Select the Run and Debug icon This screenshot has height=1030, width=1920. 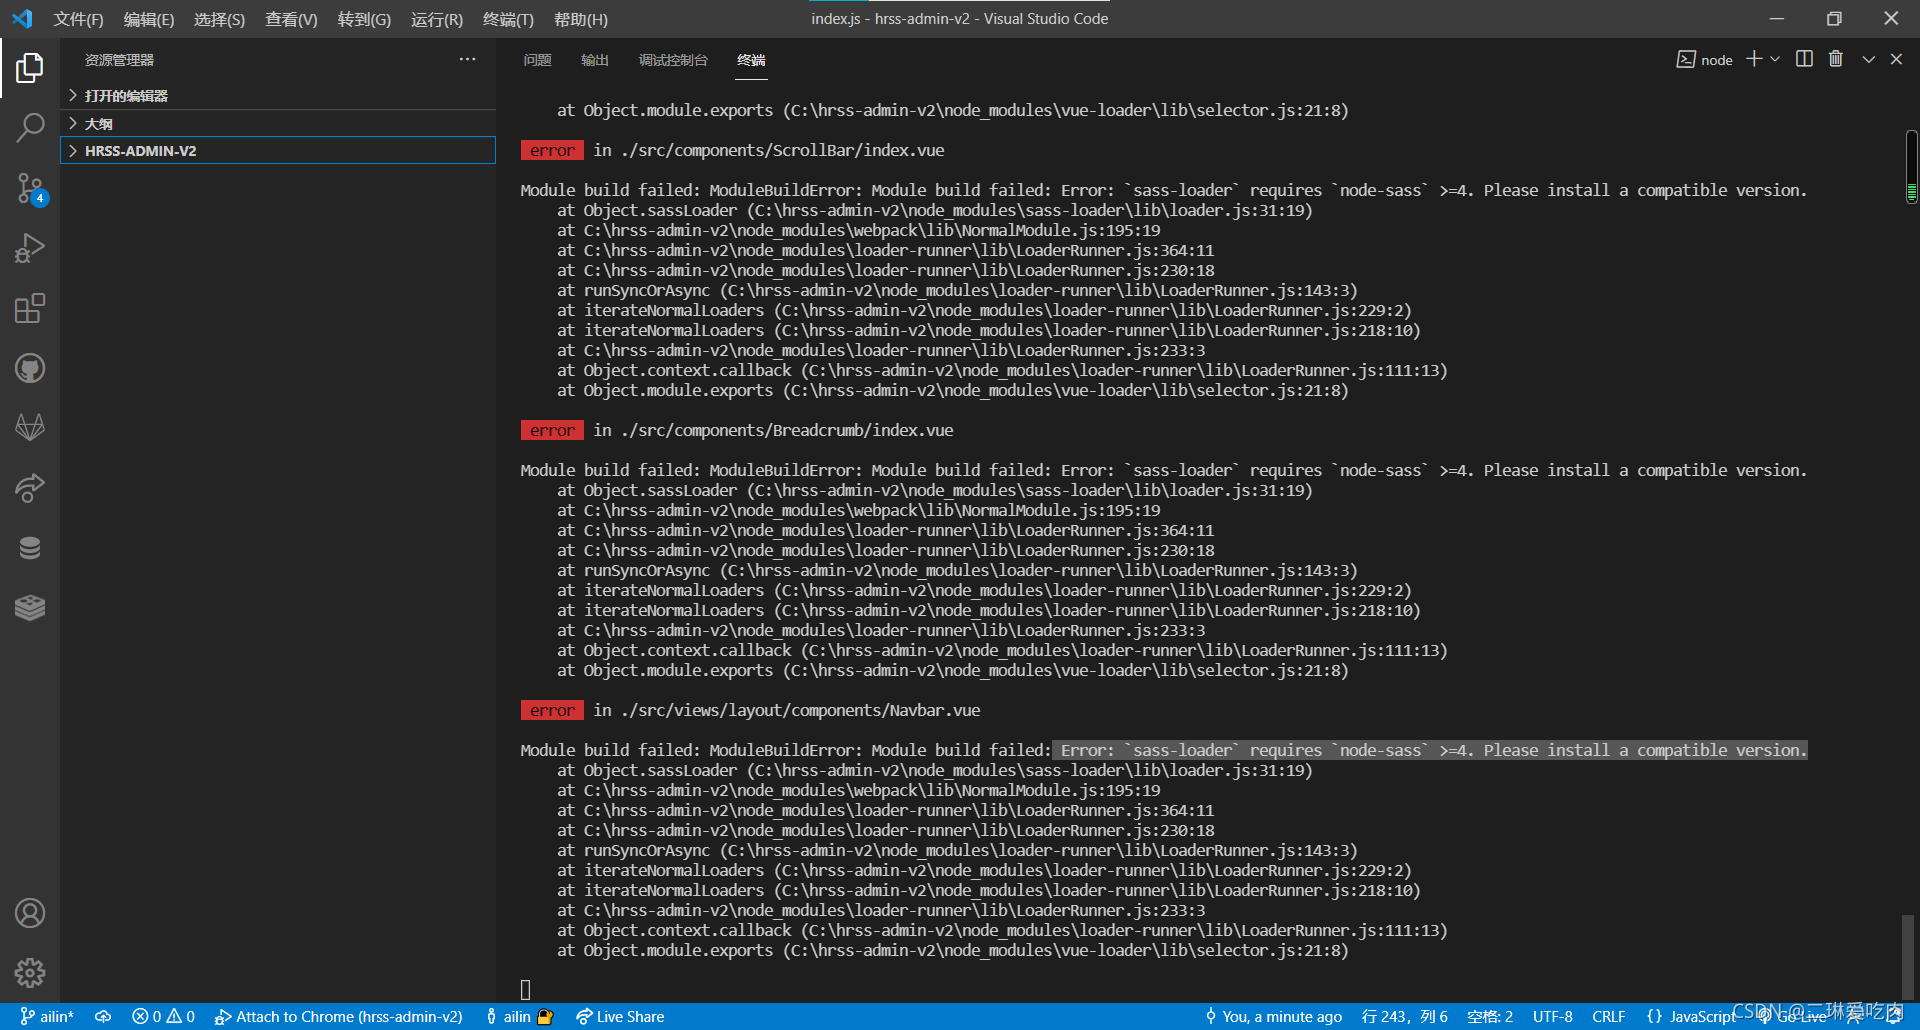[30, 247]
